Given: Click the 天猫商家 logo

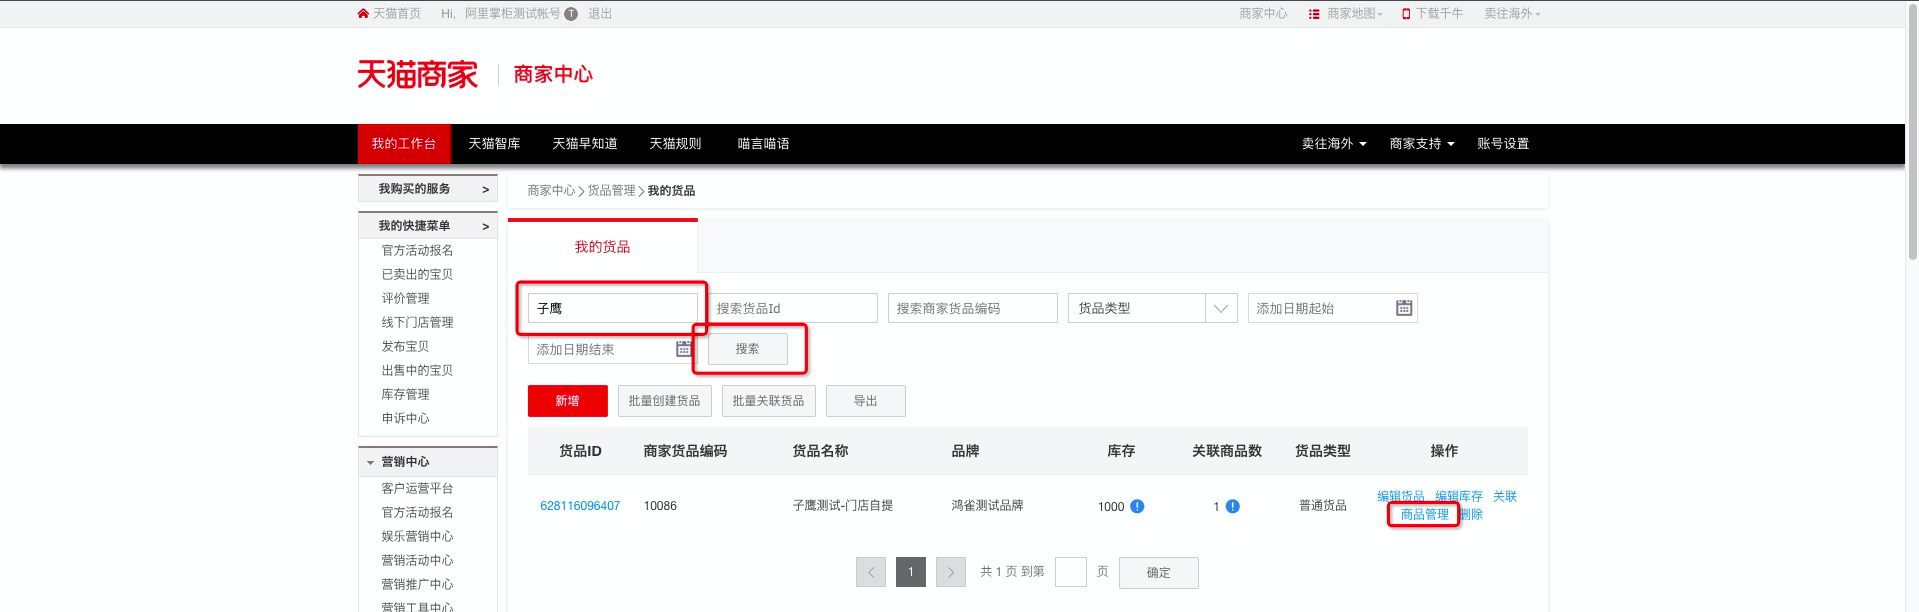Looking at the screenshot, I should [418, 75].
